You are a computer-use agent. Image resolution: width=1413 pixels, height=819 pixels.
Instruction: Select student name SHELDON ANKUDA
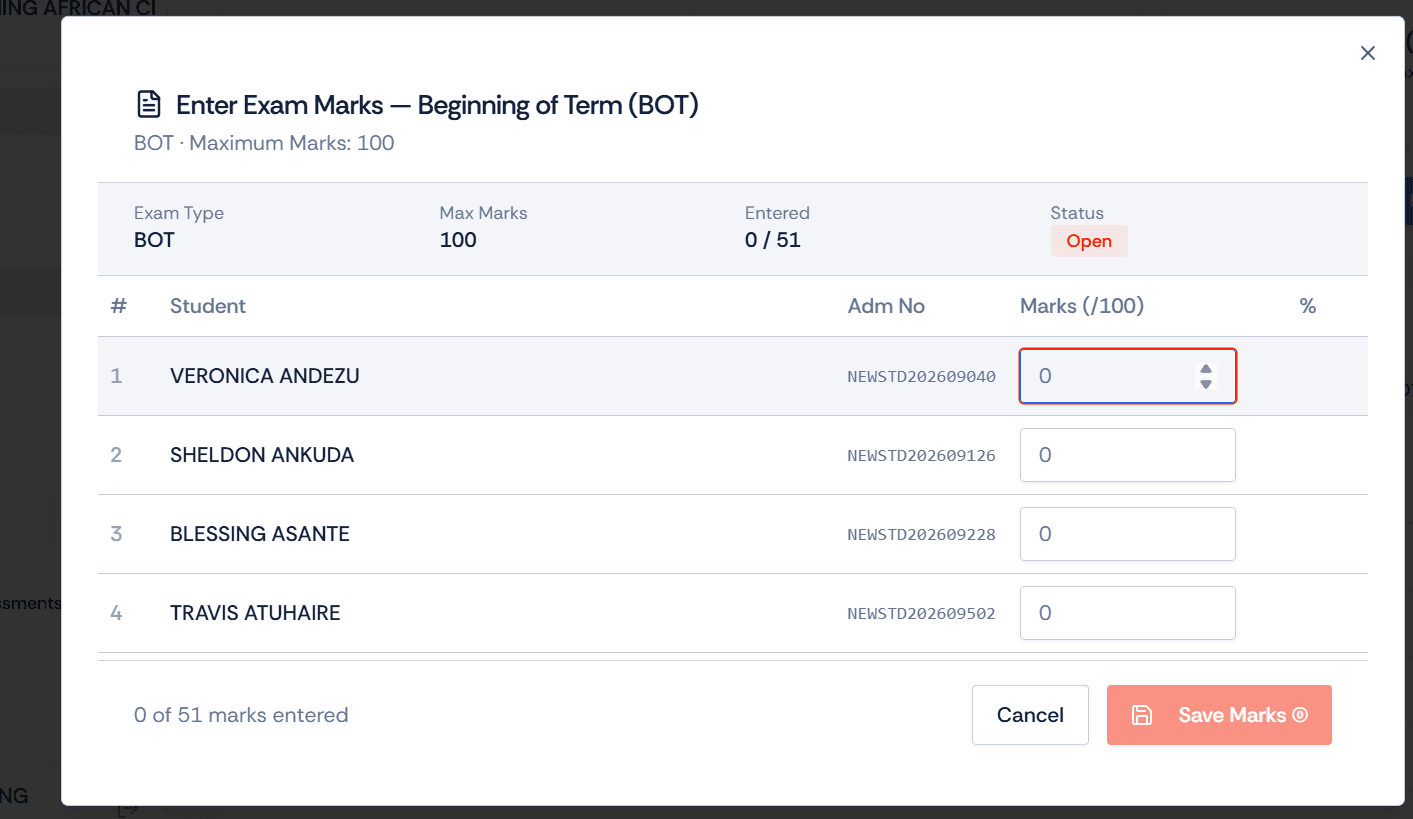[262, 455]
